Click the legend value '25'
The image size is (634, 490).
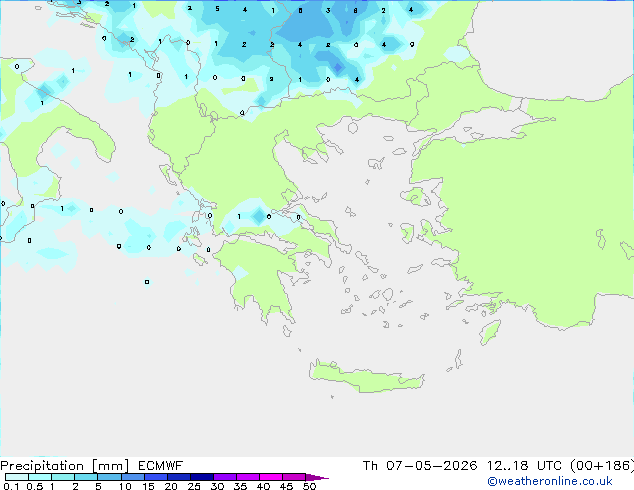[x=194, y=486]
